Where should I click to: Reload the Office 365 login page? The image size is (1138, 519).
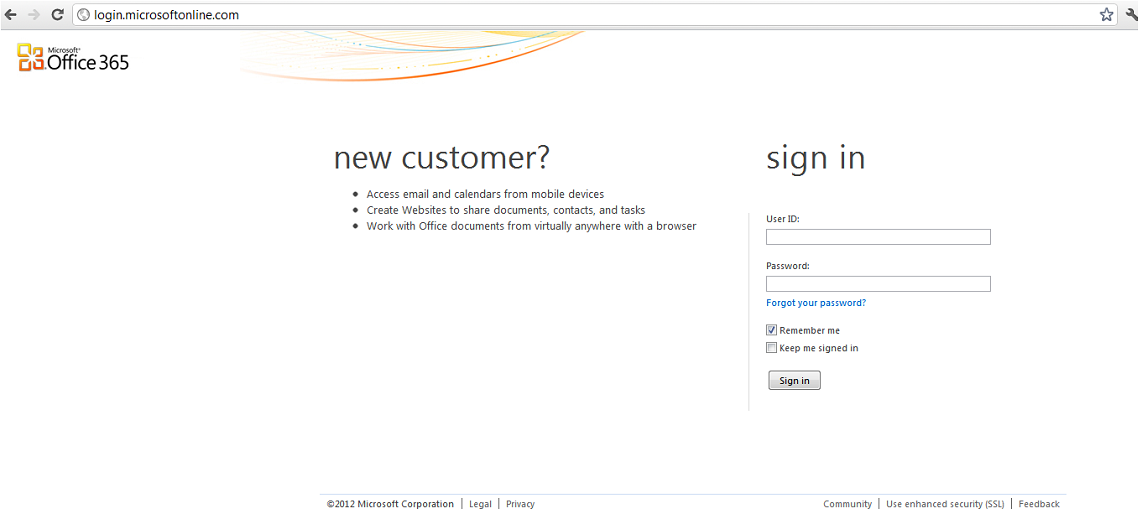click(57, 15)
